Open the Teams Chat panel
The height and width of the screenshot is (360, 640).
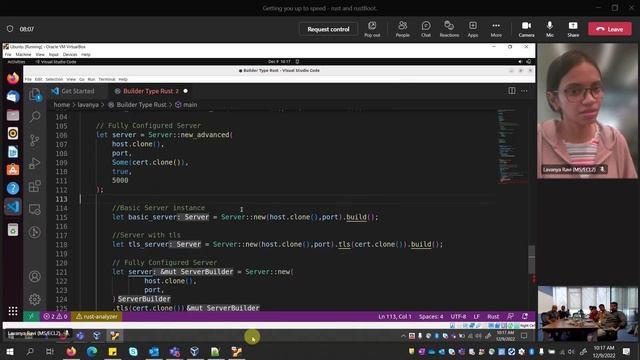tap(426, 29)
